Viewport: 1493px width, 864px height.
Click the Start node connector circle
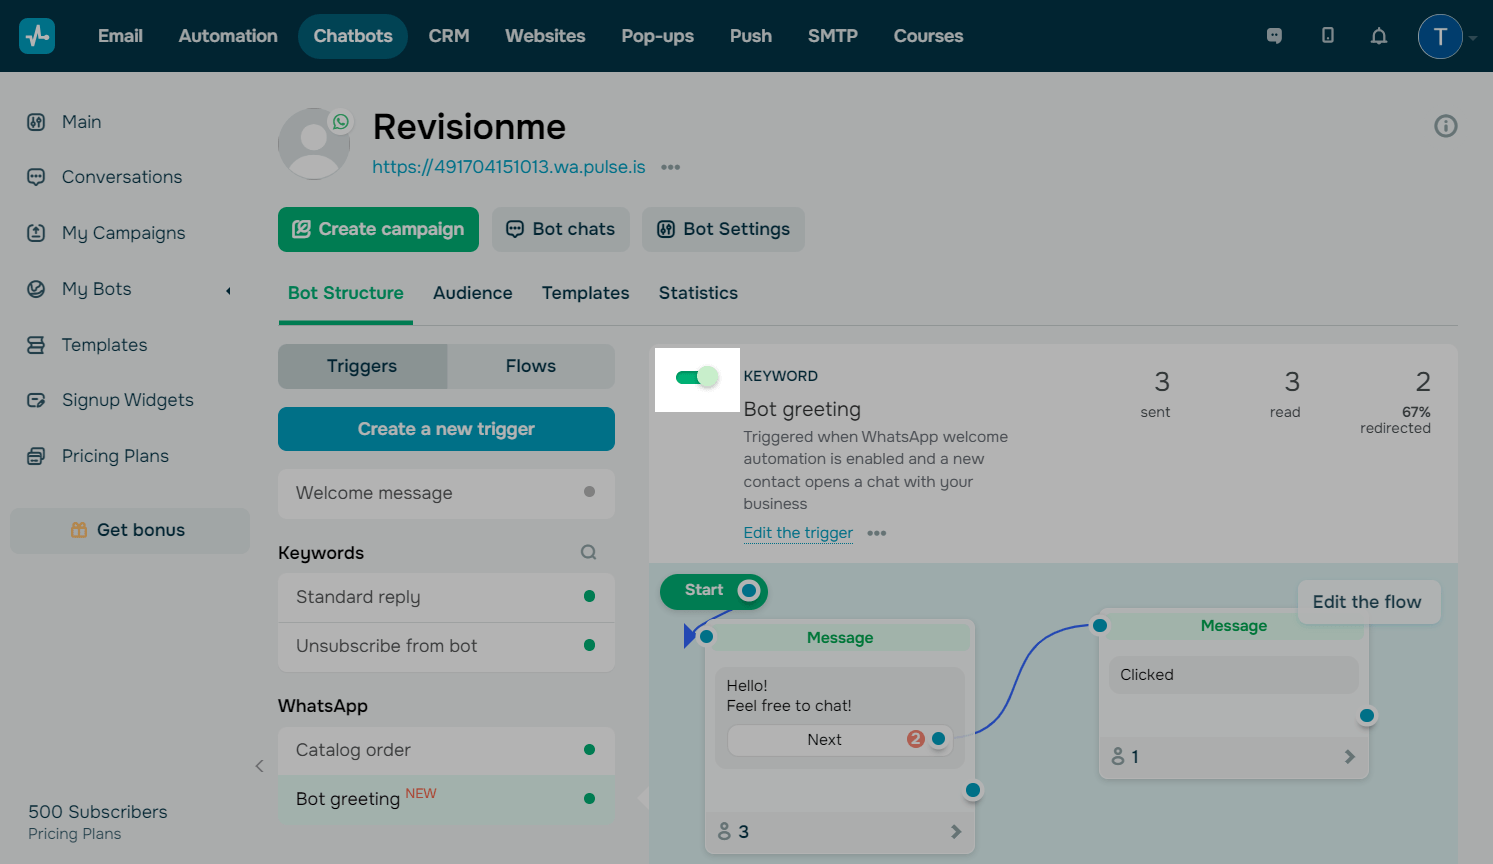click(x=748, y=591)
